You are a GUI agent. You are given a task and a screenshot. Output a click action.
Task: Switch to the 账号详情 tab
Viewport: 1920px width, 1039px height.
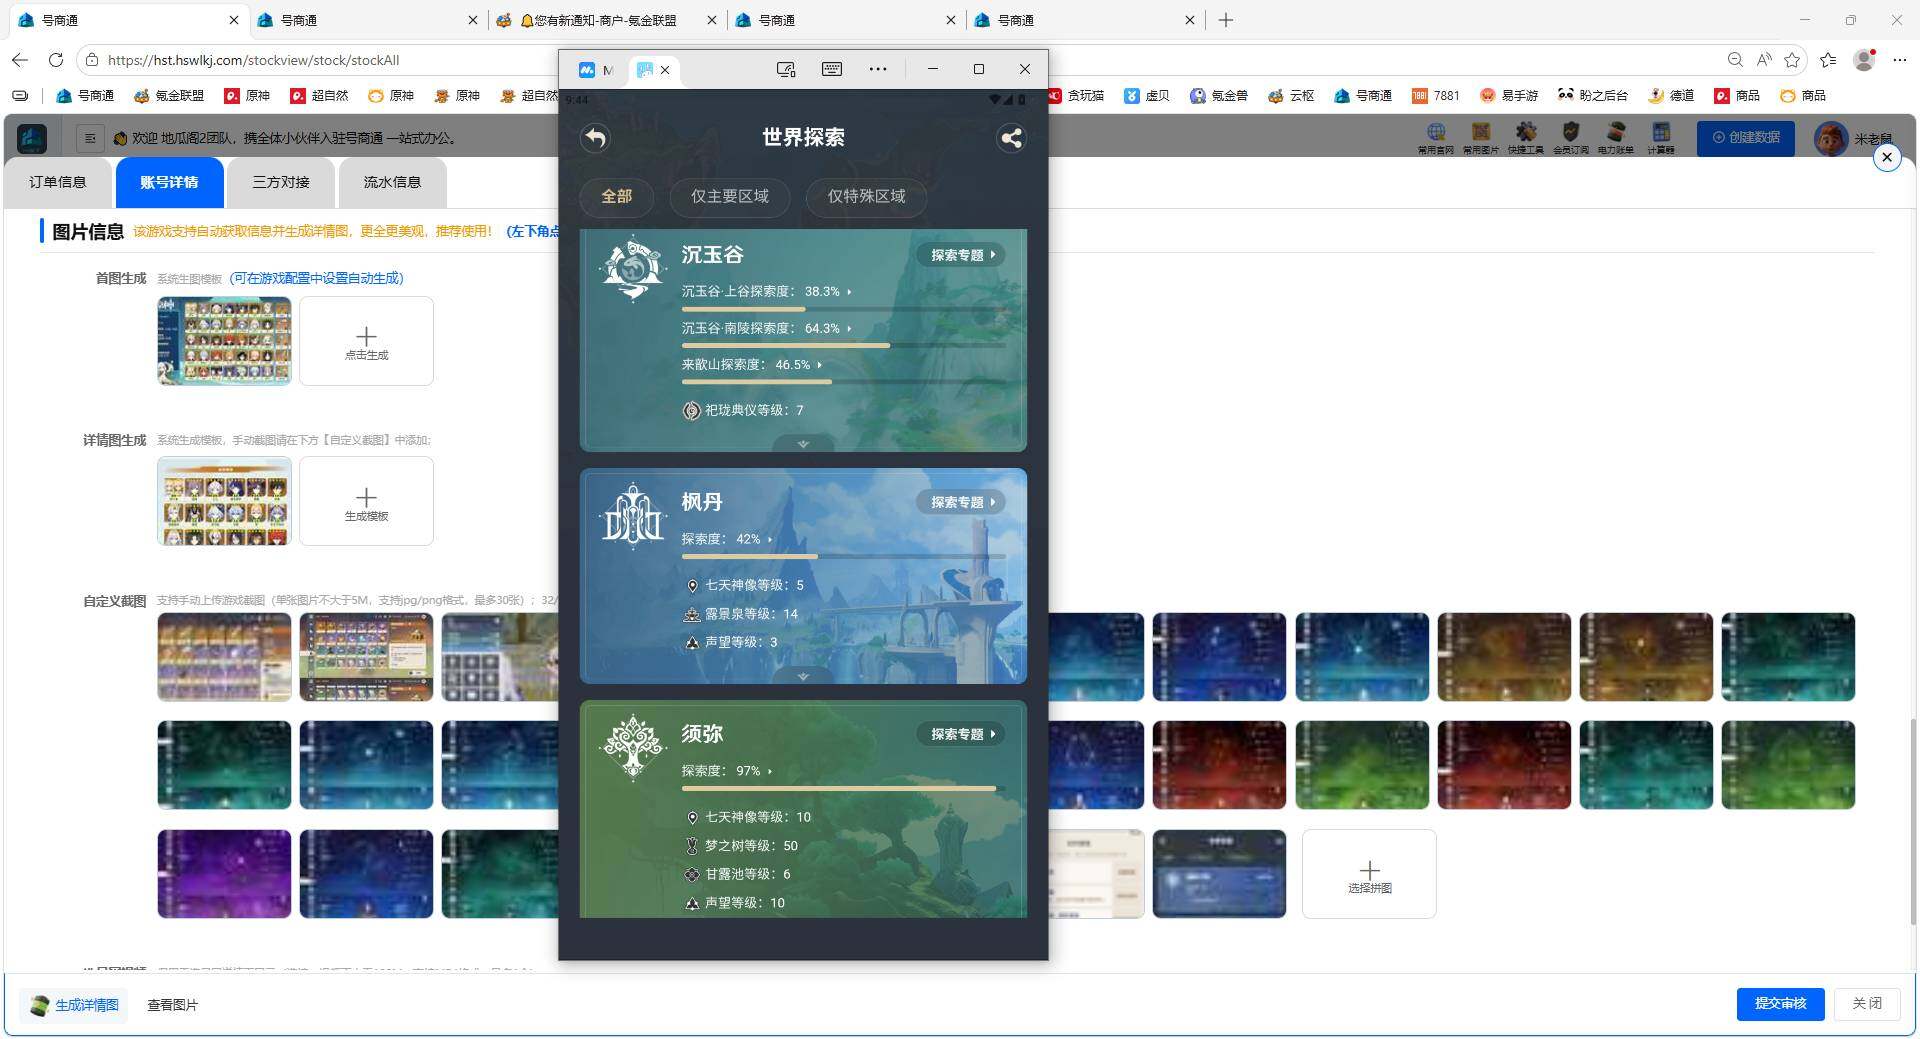[169, 182]
